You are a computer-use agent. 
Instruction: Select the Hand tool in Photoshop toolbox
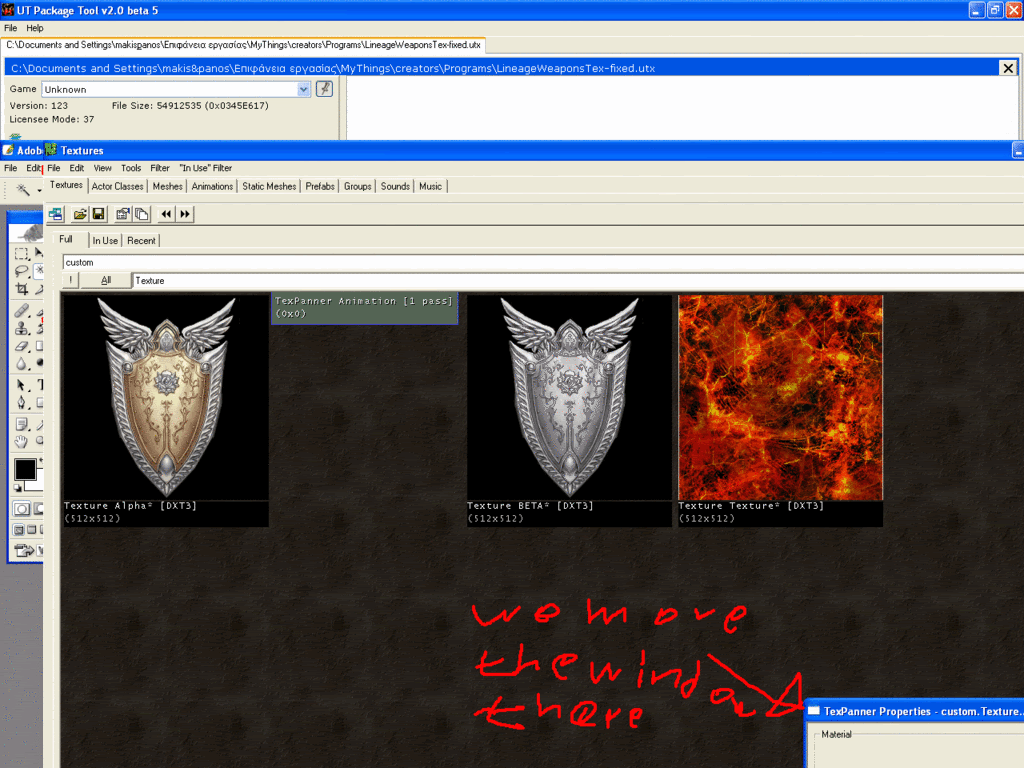[22, 441]
